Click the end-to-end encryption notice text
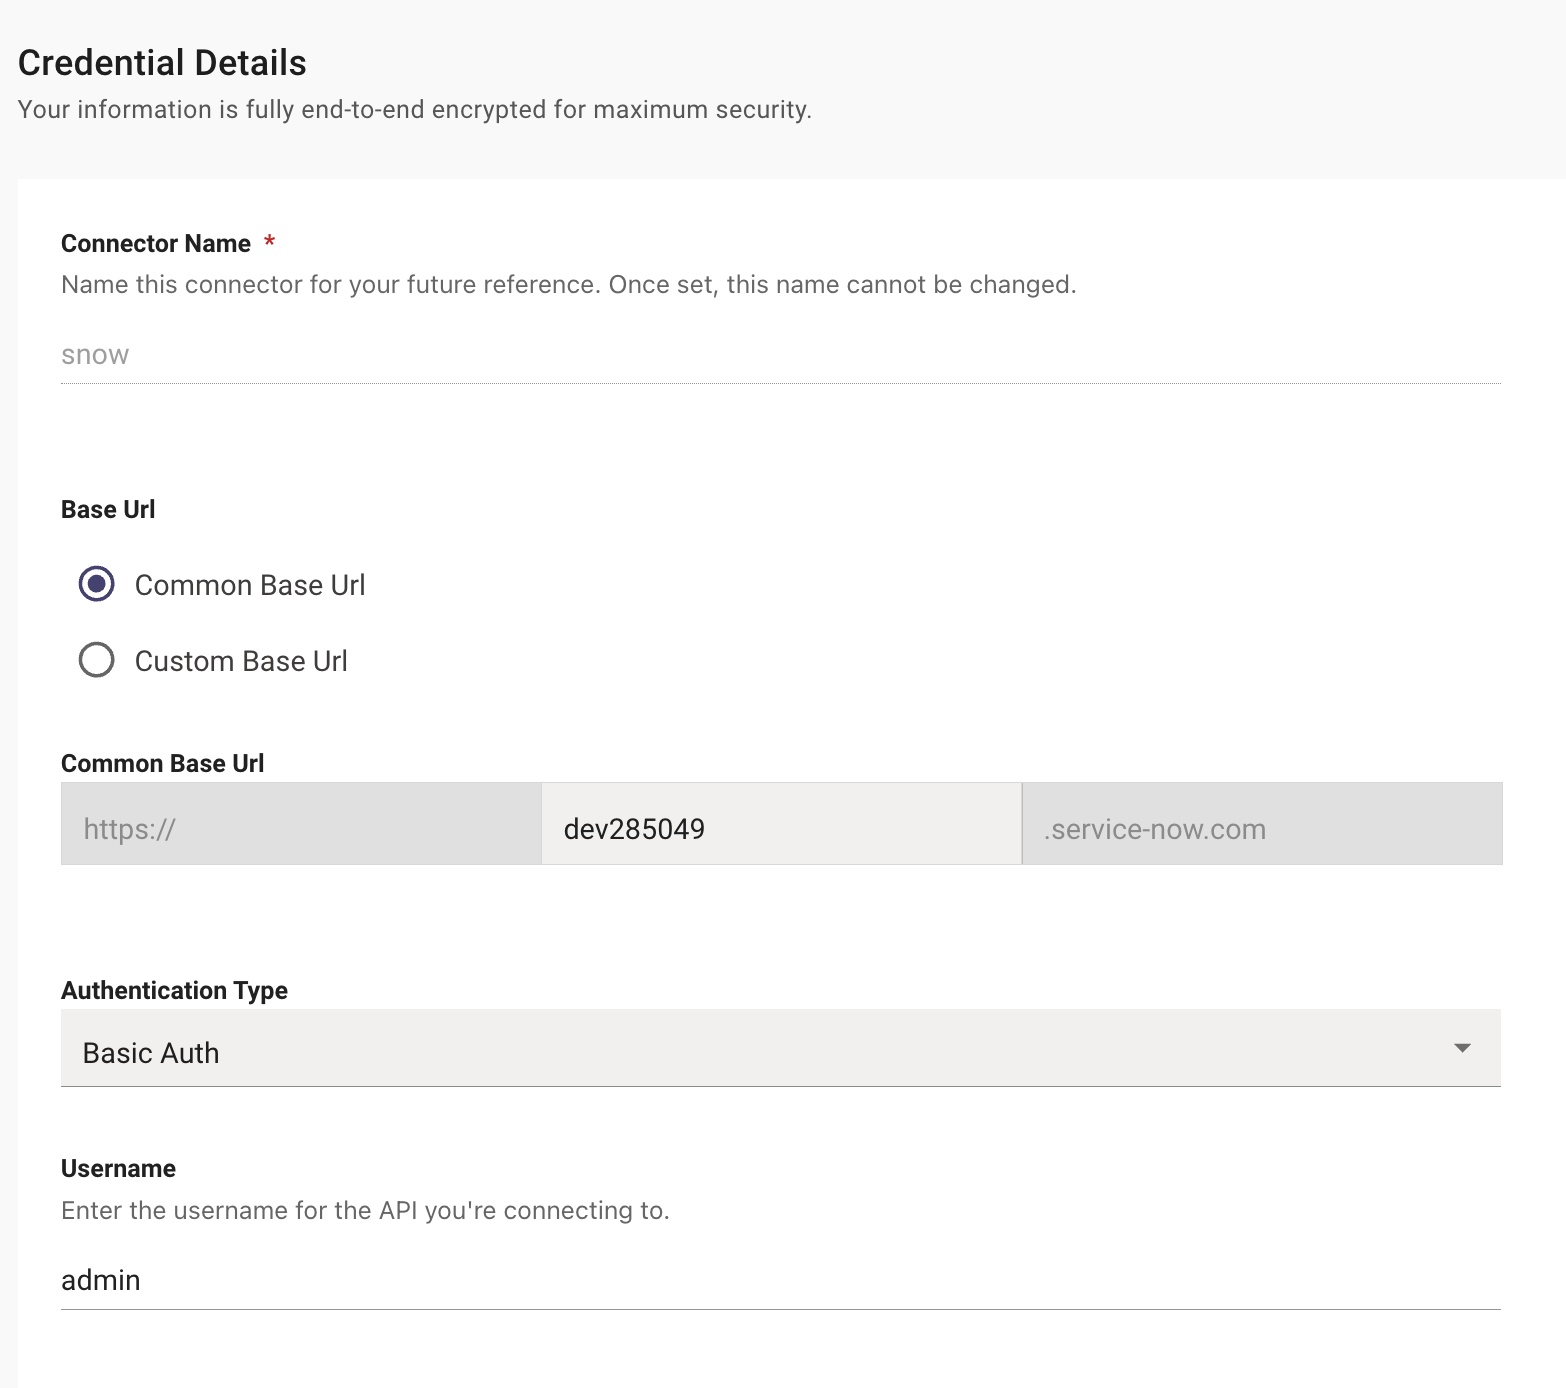 coord(414,110)
